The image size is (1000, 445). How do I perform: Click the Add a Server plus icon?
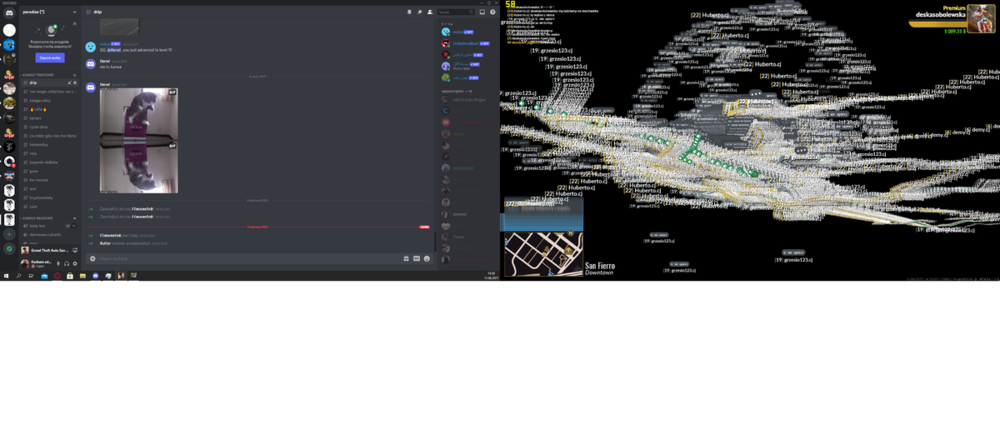(9, 234)
